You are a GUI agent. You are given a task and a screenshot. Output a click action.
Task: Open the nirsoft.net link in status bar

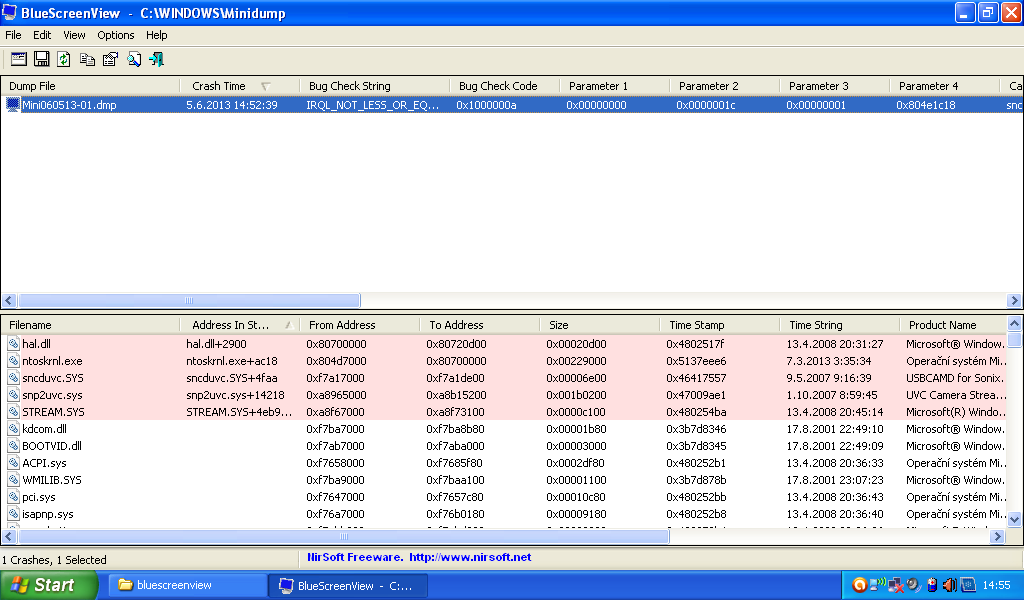(470, 557)
